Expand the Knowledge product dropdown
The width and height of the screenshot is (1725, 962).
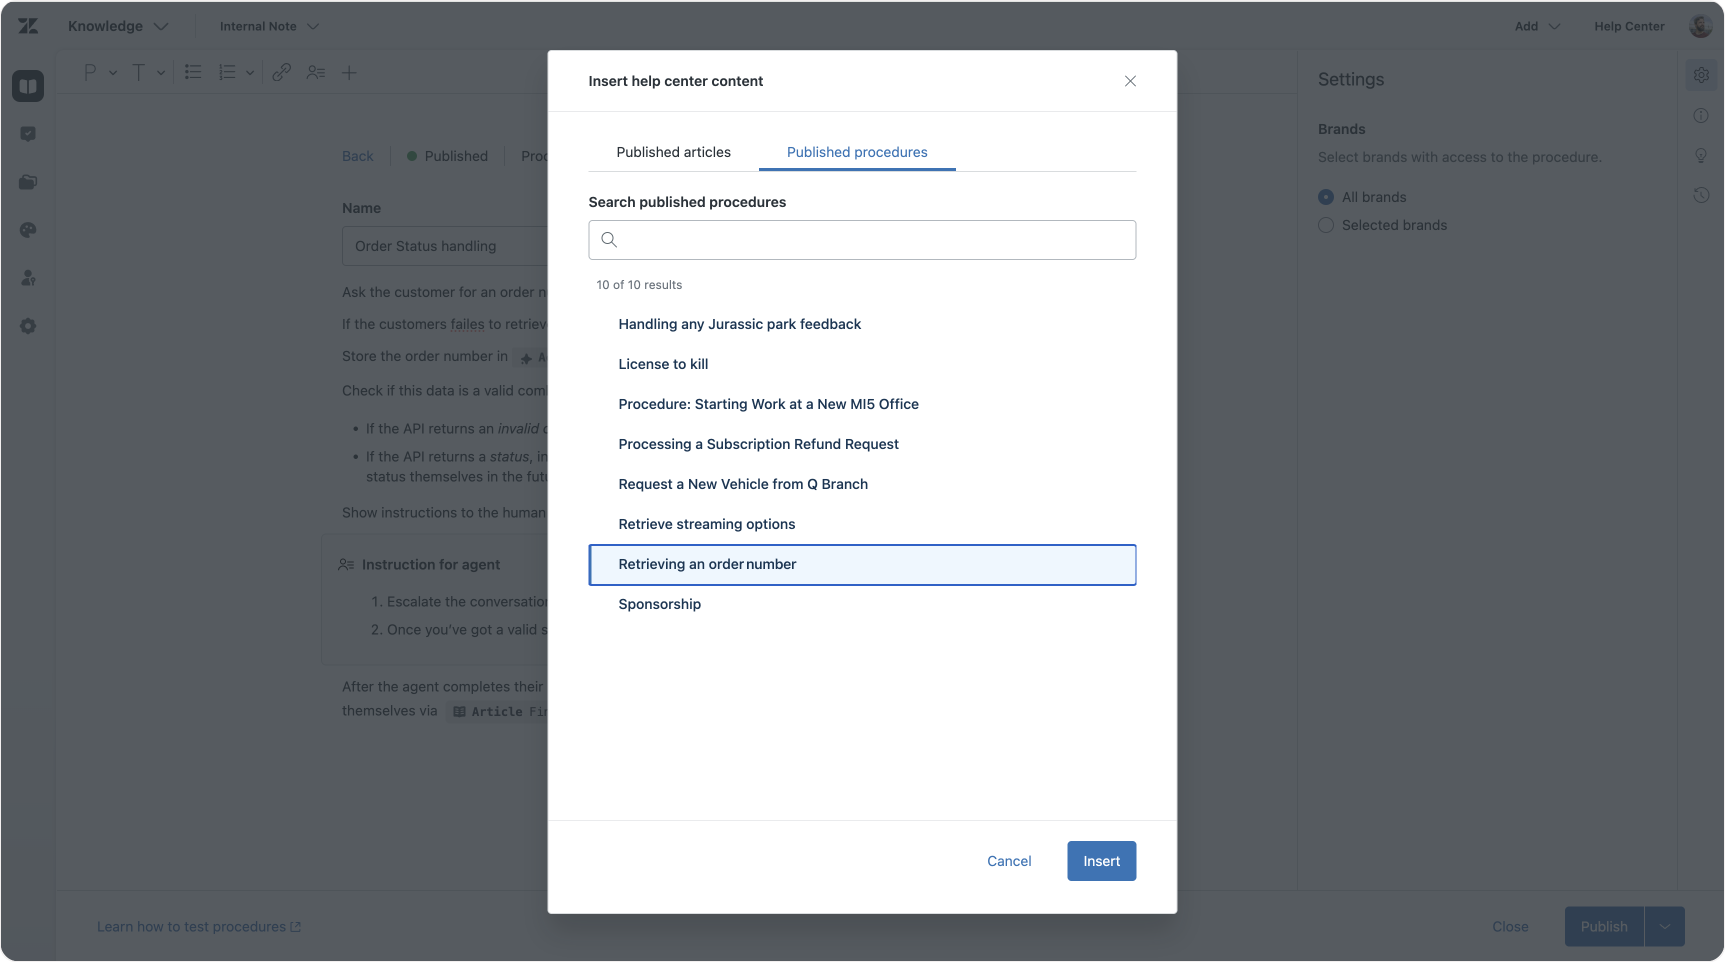point(118,26)
